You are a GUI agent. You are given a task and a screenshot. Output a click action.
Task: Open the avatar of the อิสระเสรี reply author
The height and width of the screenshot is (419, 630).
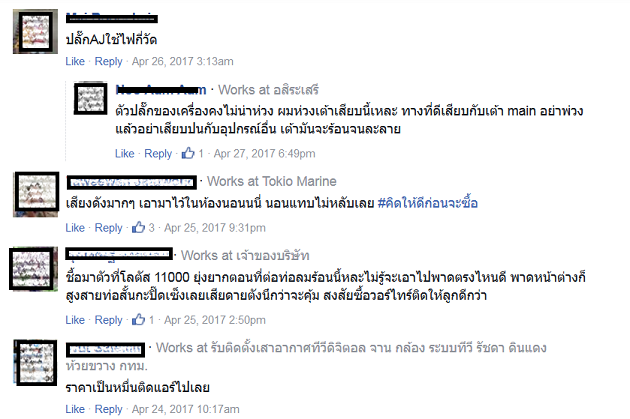tap(90, 98)
